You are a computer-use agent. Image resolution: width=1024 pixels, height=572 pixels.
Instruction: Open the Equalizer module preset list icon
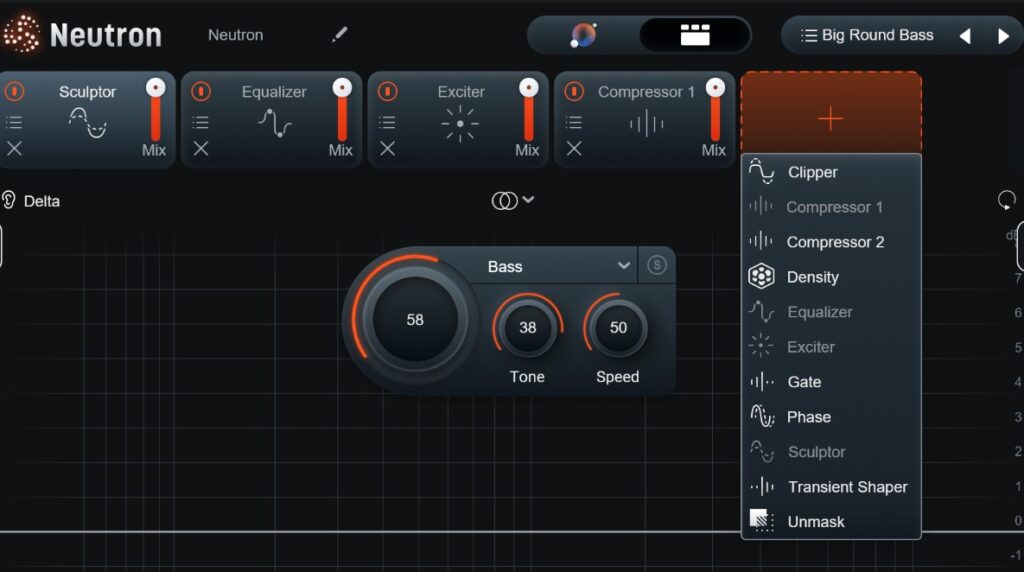pos(200,122)
